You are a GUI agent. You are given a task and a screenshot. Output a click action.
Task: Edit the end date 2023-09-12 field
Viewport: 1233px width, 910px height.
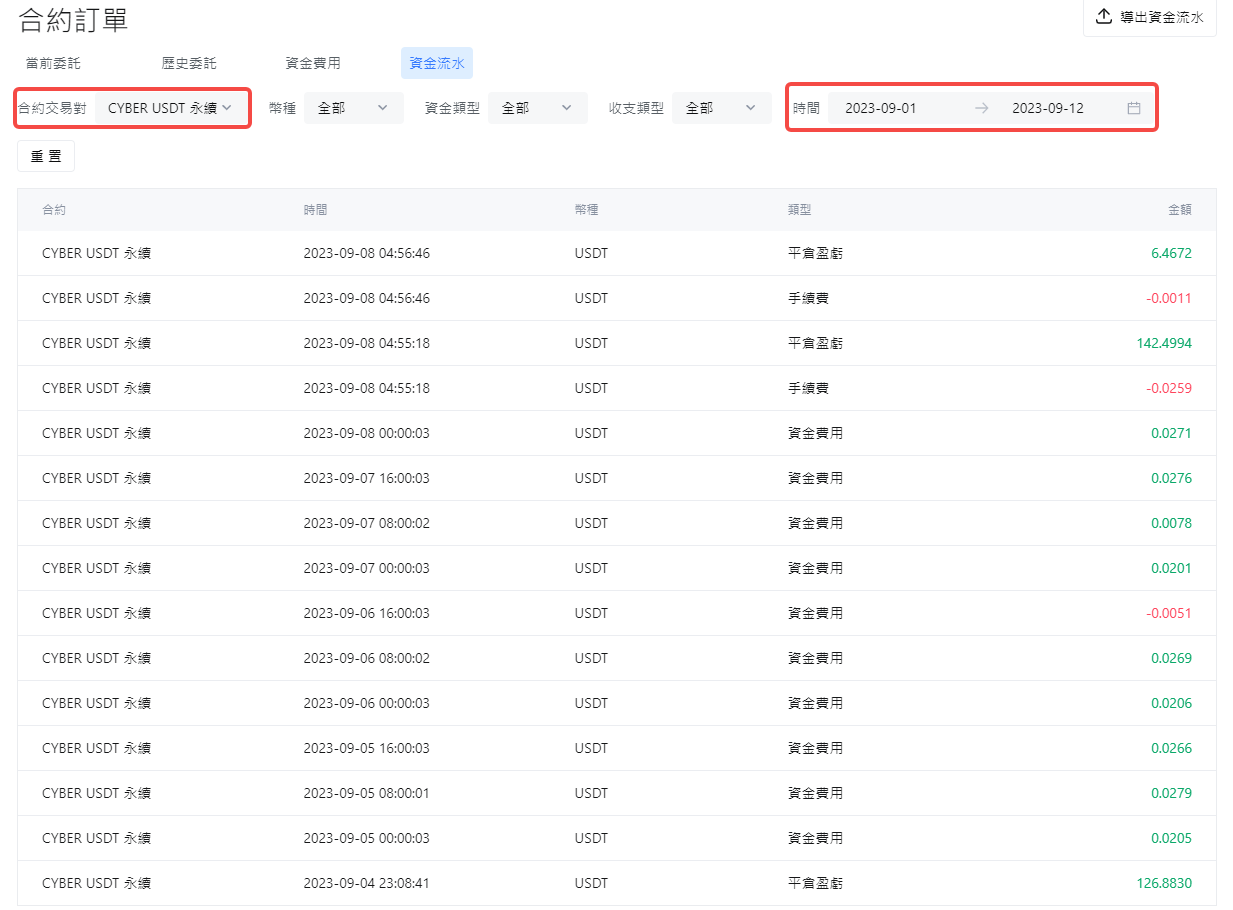pos(1047,108)
